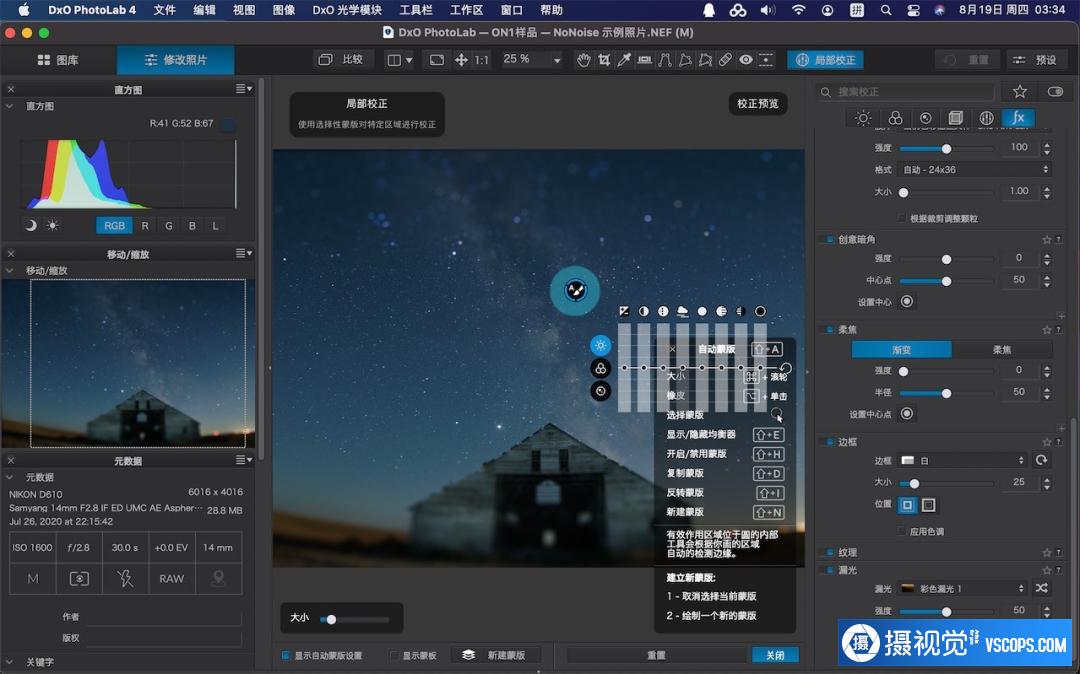This screenshot has width=1080, height=674.
Task: Open the 预设 presets button
Action: [x=1036, y=60]
